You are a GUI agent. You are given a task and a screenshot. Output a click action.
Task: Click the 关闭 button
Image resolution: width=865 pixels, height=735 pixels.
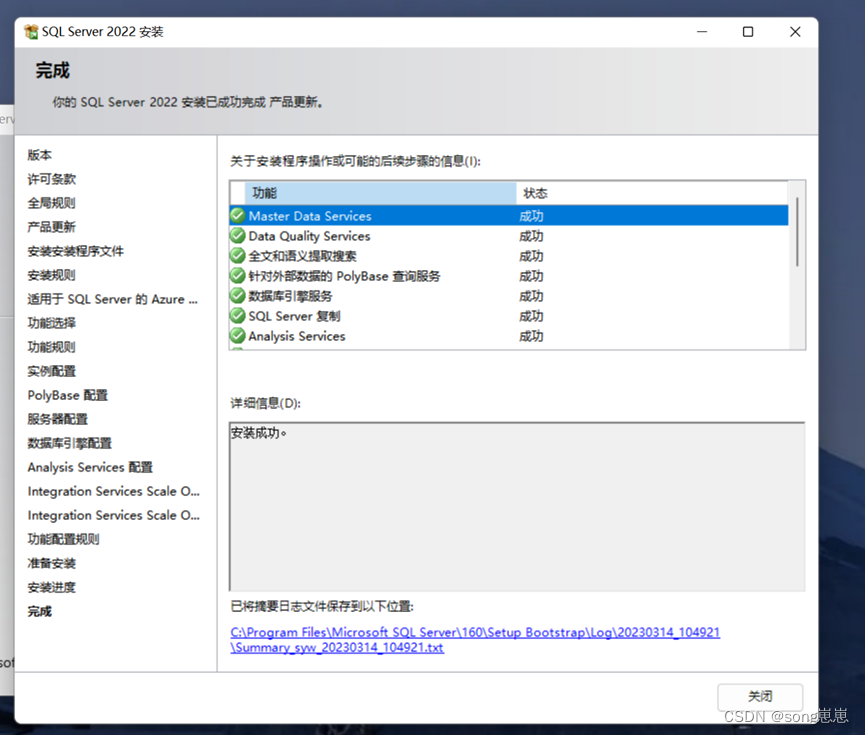coord(760,696)
